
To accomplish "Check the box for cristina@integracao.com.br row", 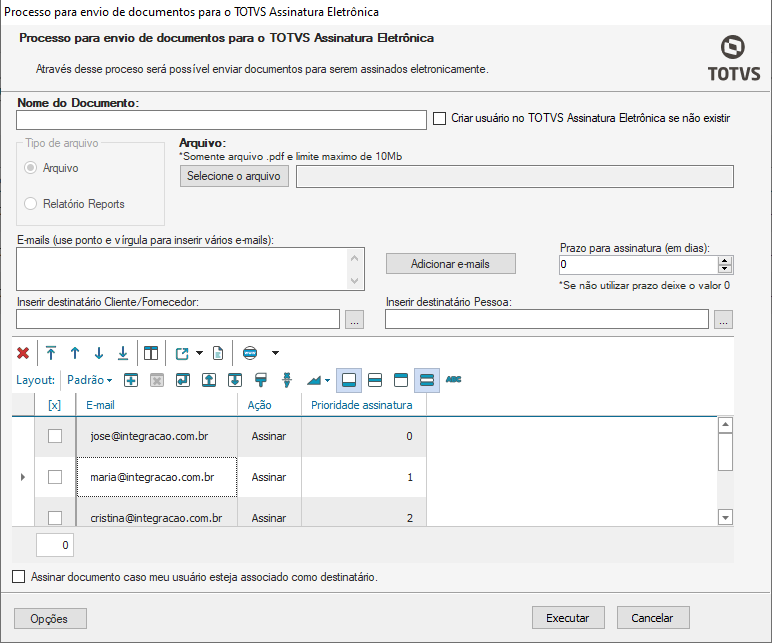I will click(55, 518).
